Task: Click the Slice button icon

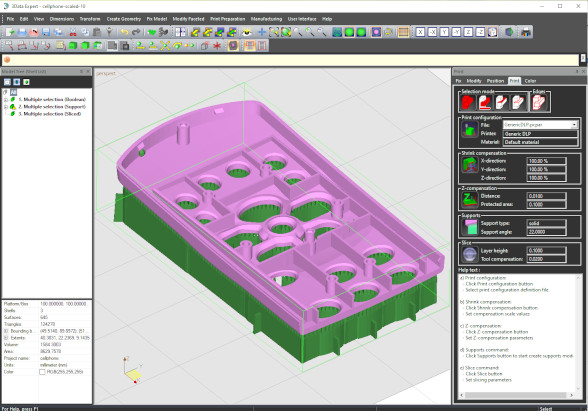Action: point(469,254)
